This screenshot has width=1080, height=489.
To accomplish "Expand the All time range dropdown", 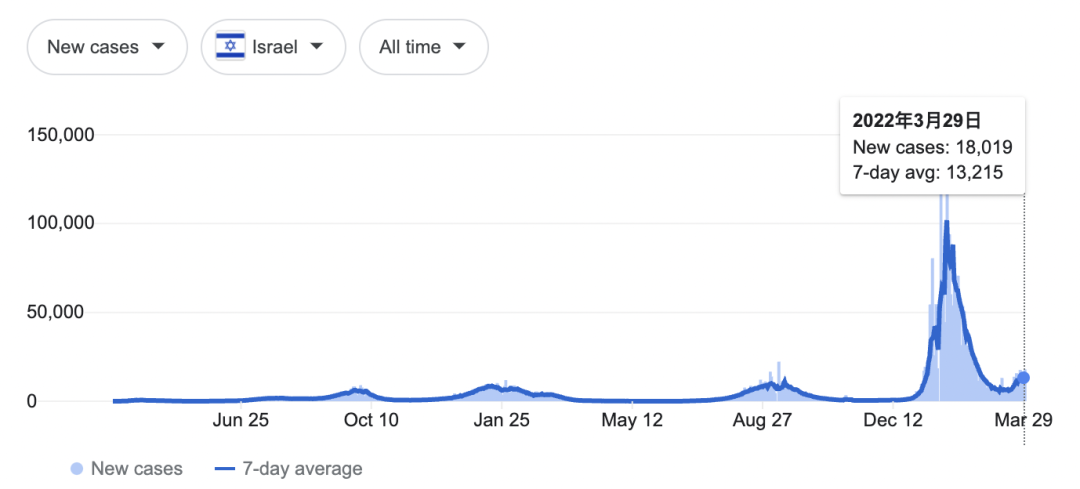I will (x=423, y=46).
